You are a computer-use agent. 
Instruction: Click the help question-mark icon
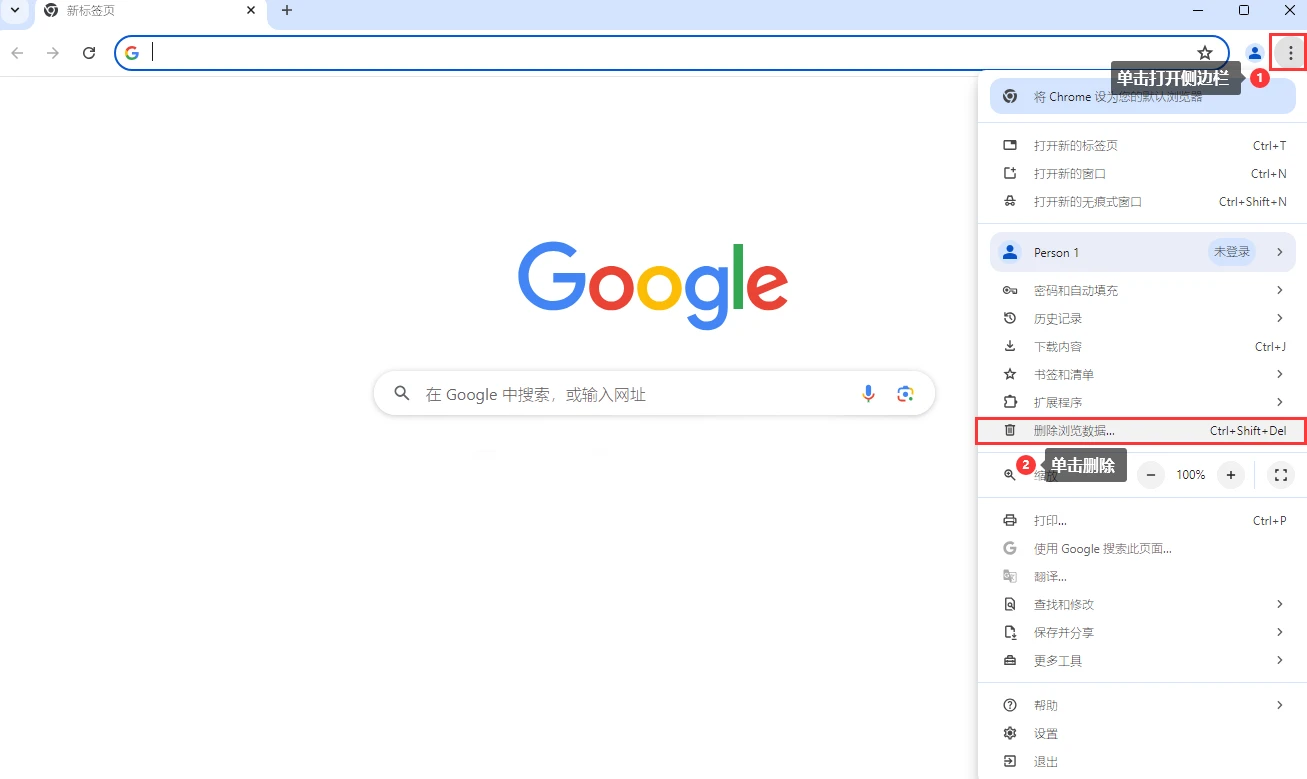[x=1010, y=705]
